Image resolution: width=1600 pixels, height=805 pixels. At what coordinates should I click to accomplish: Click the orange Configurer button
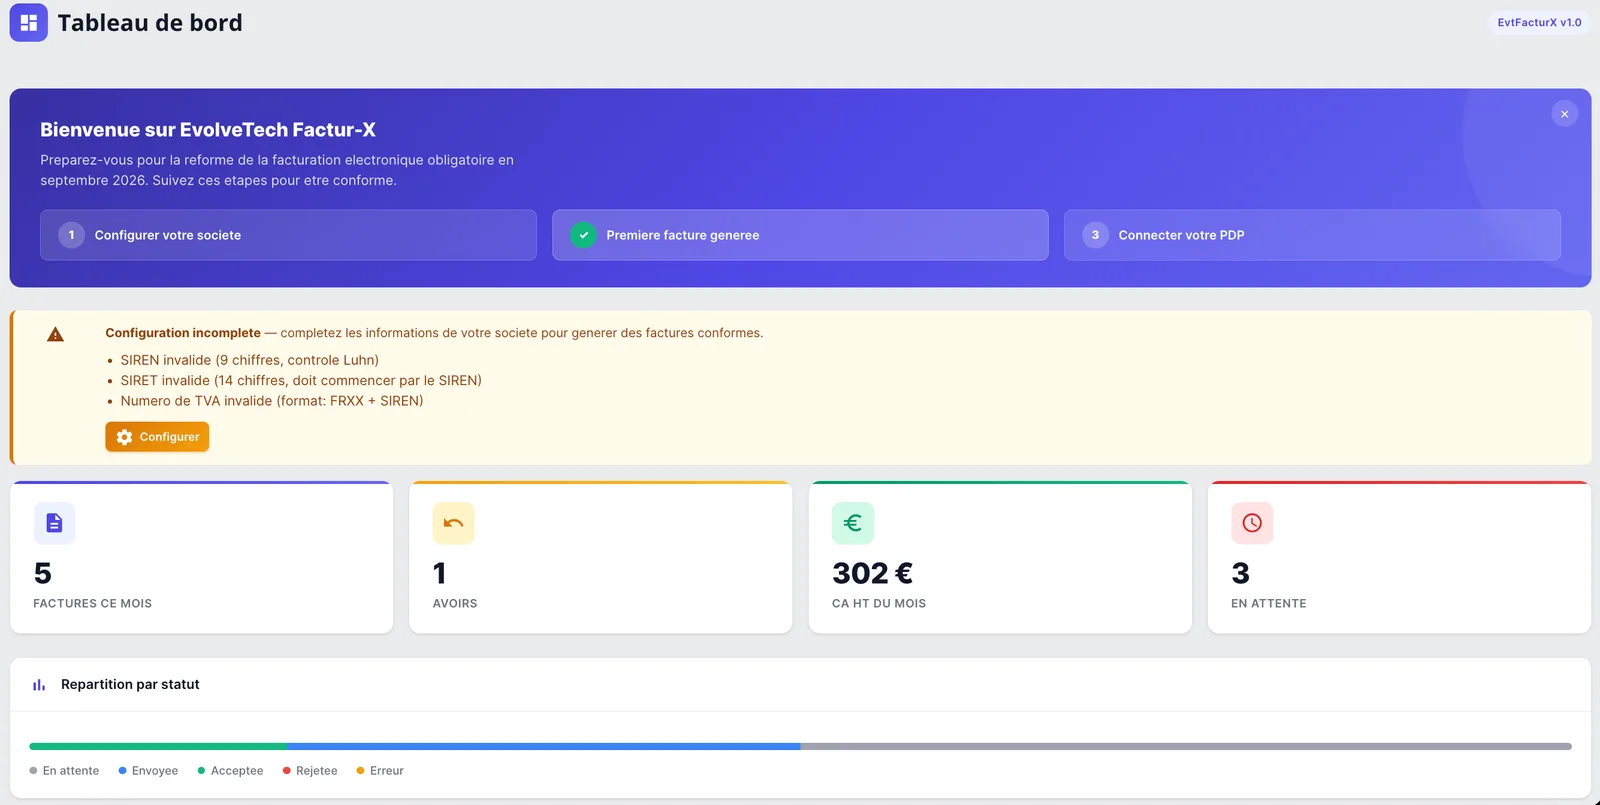157,437
